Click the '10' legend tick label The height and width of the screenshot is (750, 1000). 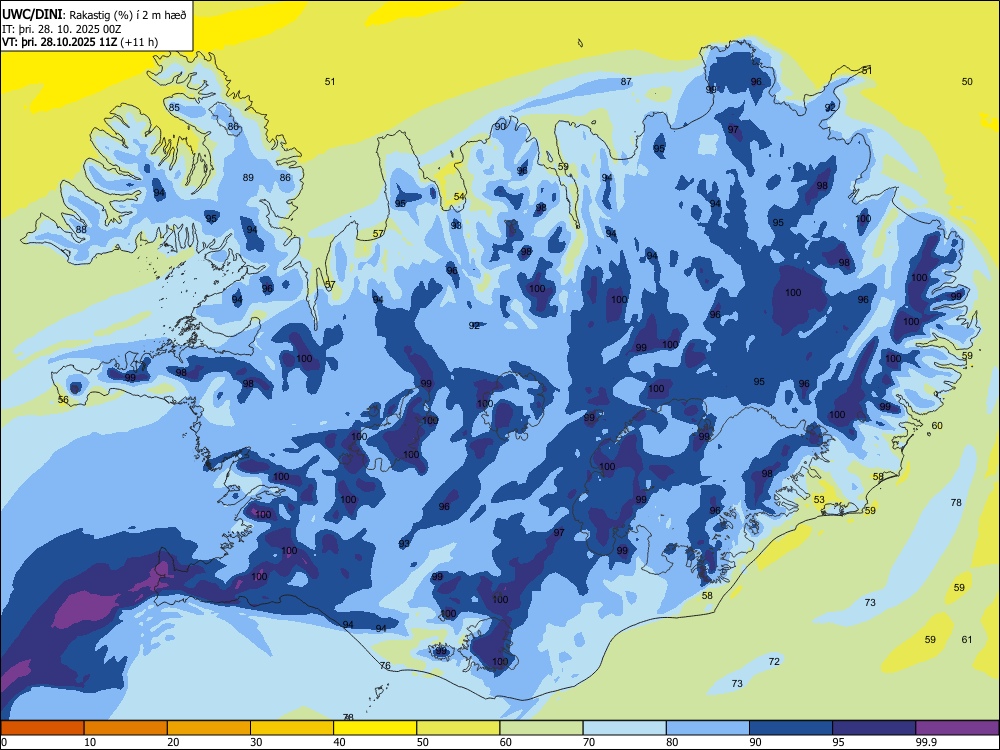pos(90,742)
